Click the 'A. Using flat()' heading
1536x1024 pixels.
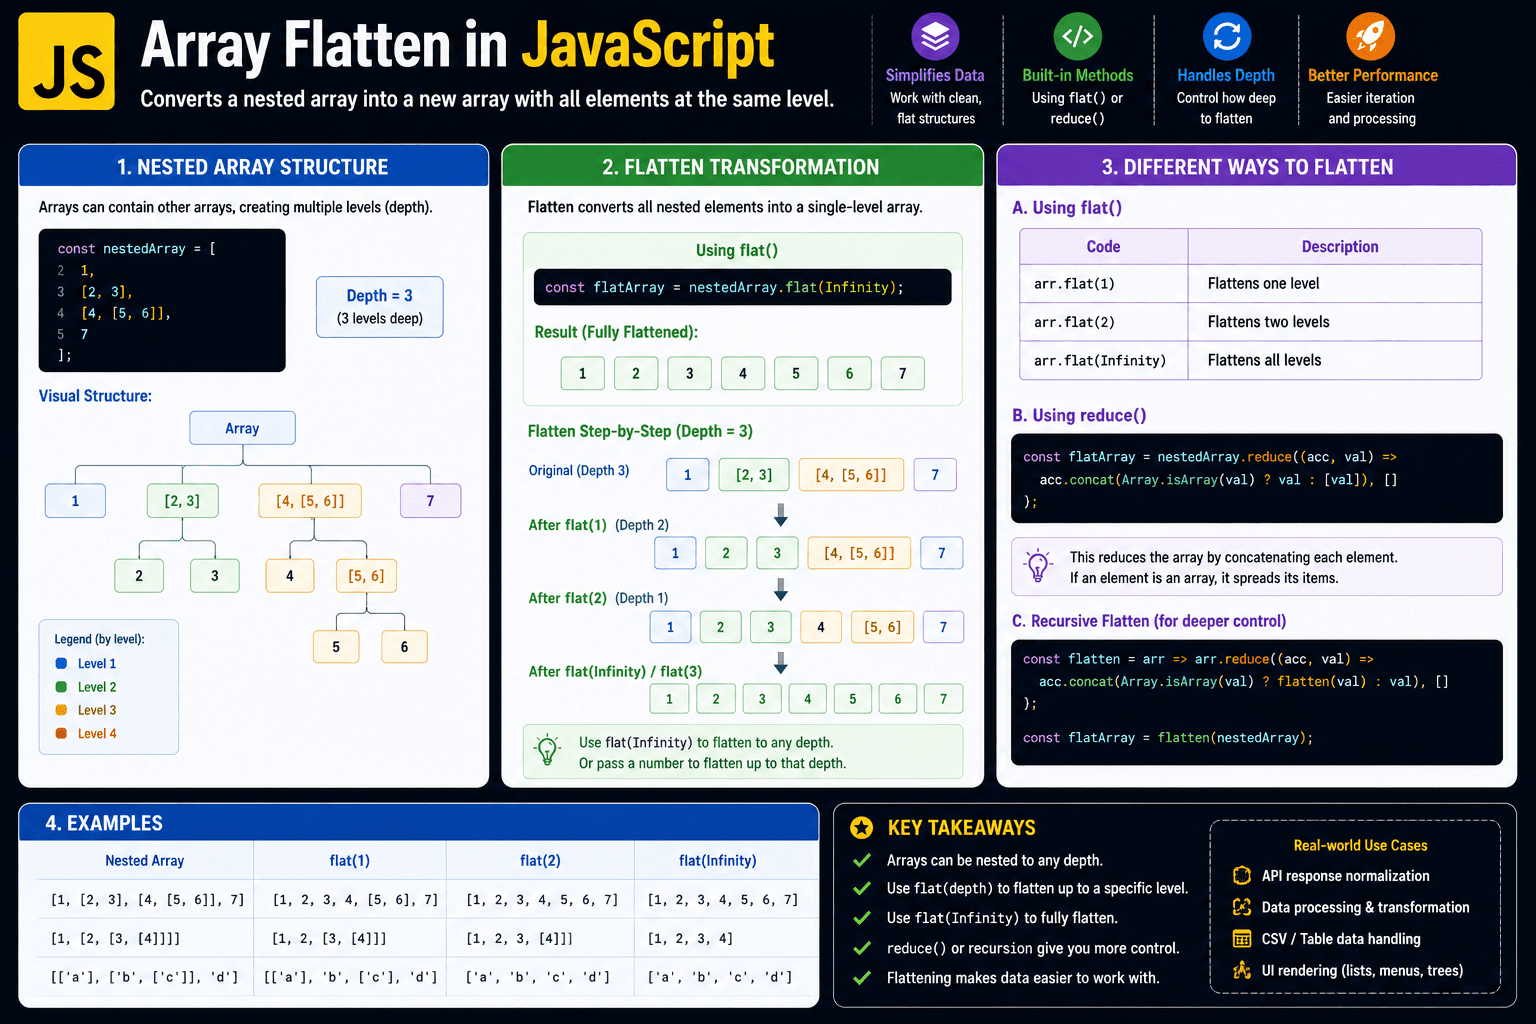tap(1067, 208)
